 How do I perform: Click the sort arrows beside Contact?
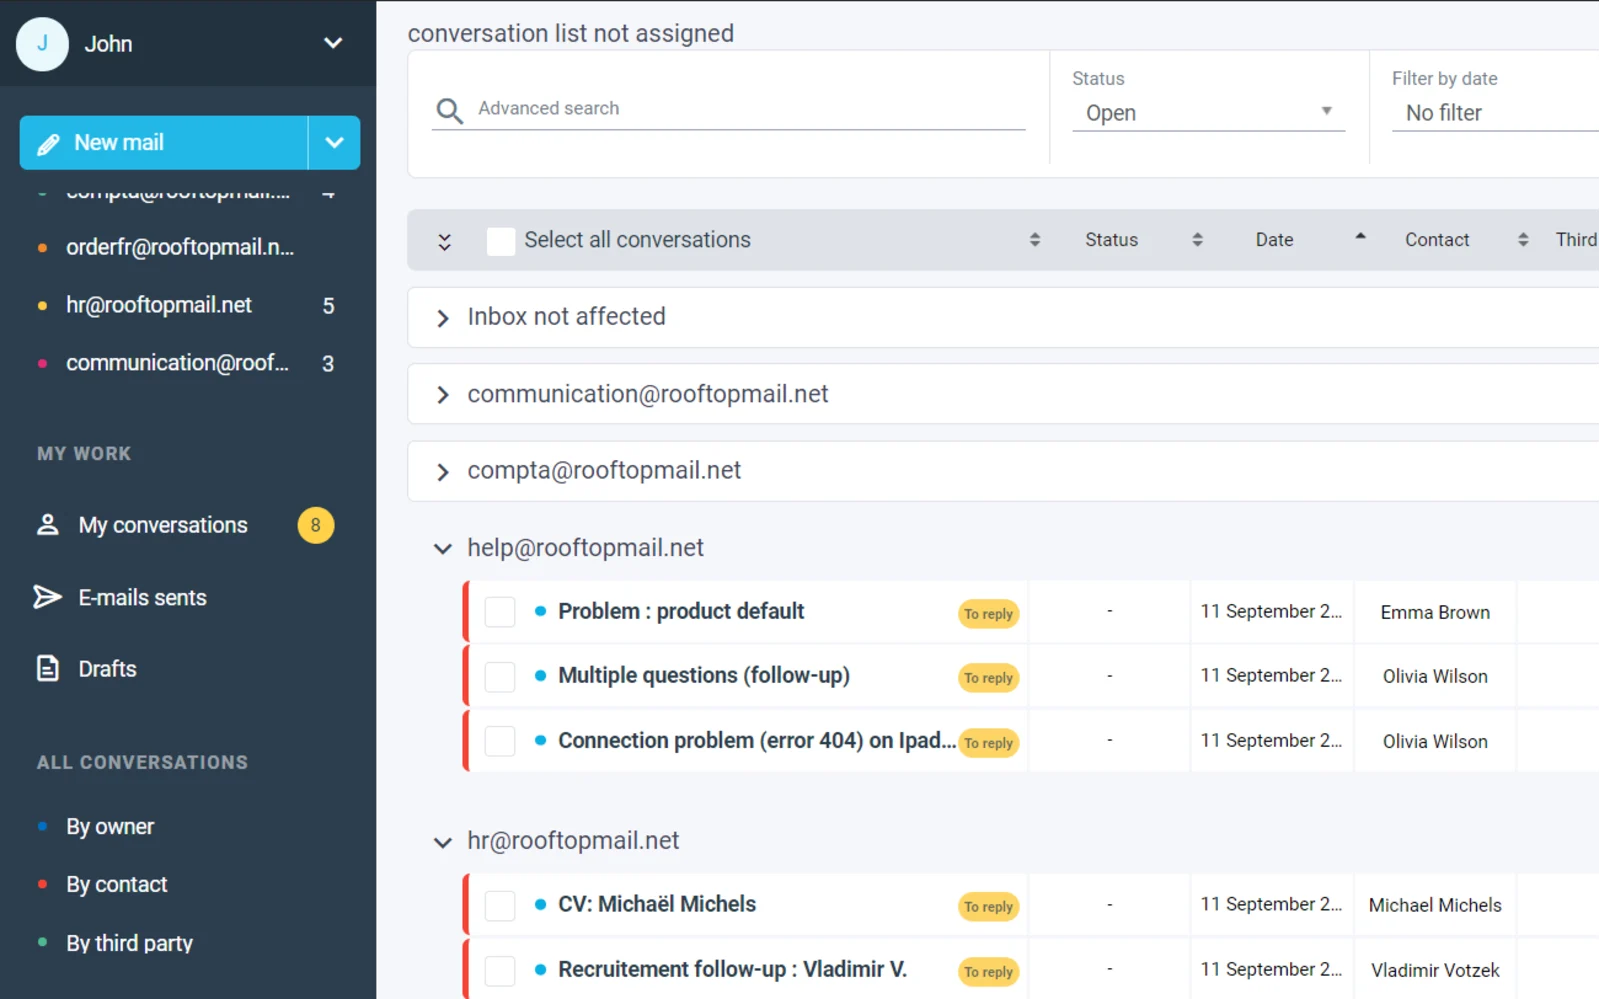1523,239
